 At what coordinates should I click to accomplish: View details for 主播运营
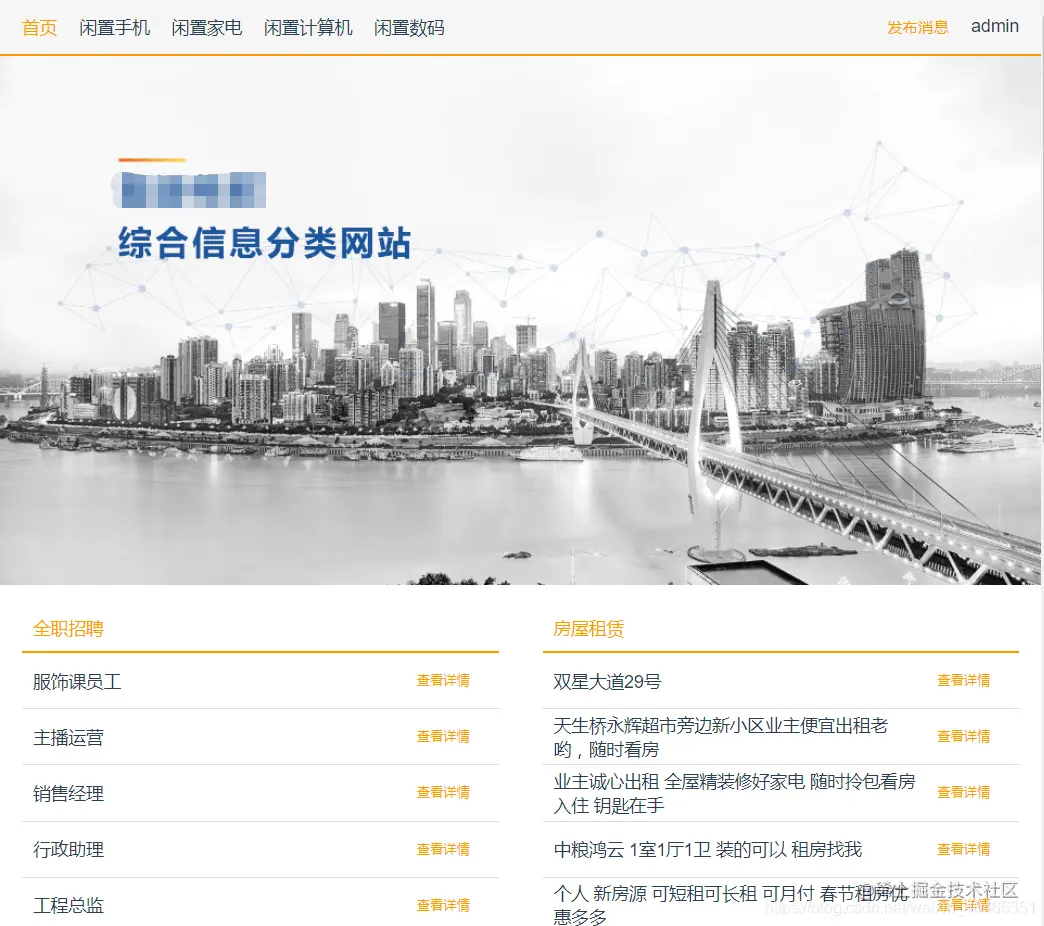pyautogui.click(x=443, y=736)
